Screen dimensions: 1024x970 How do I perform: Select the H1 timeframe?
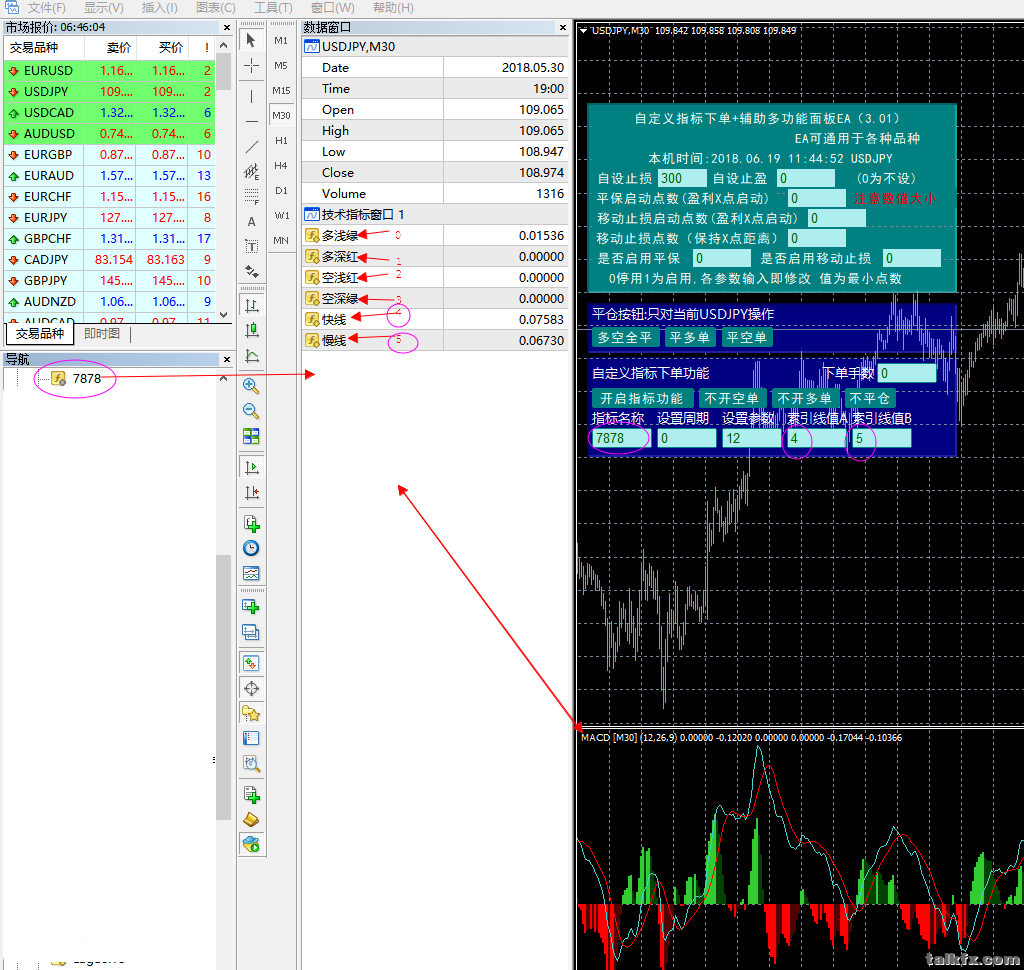(281, 140)
